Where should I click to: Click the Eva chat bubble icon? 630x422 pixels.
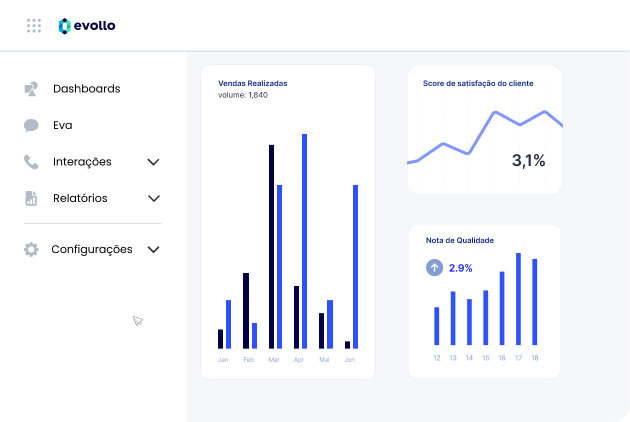(x=31, y=126)
